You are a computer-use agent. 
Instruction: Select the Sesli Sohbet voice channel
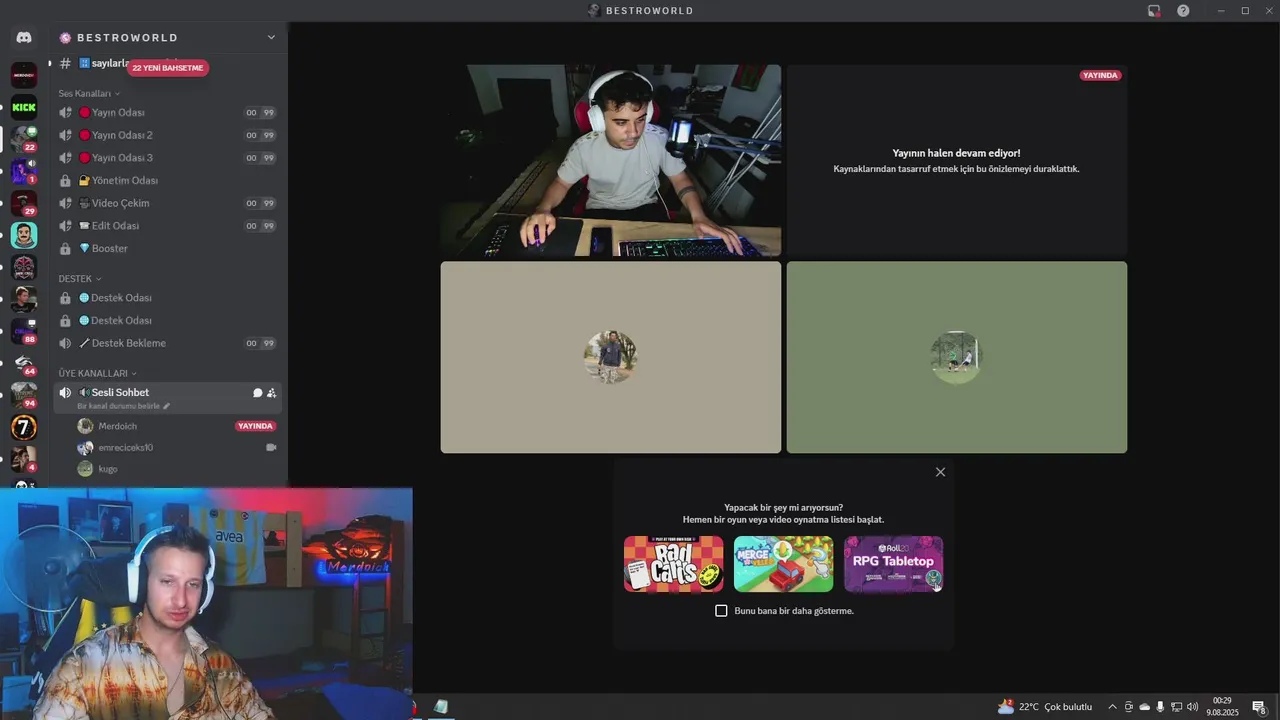click(x=167, y=397)
